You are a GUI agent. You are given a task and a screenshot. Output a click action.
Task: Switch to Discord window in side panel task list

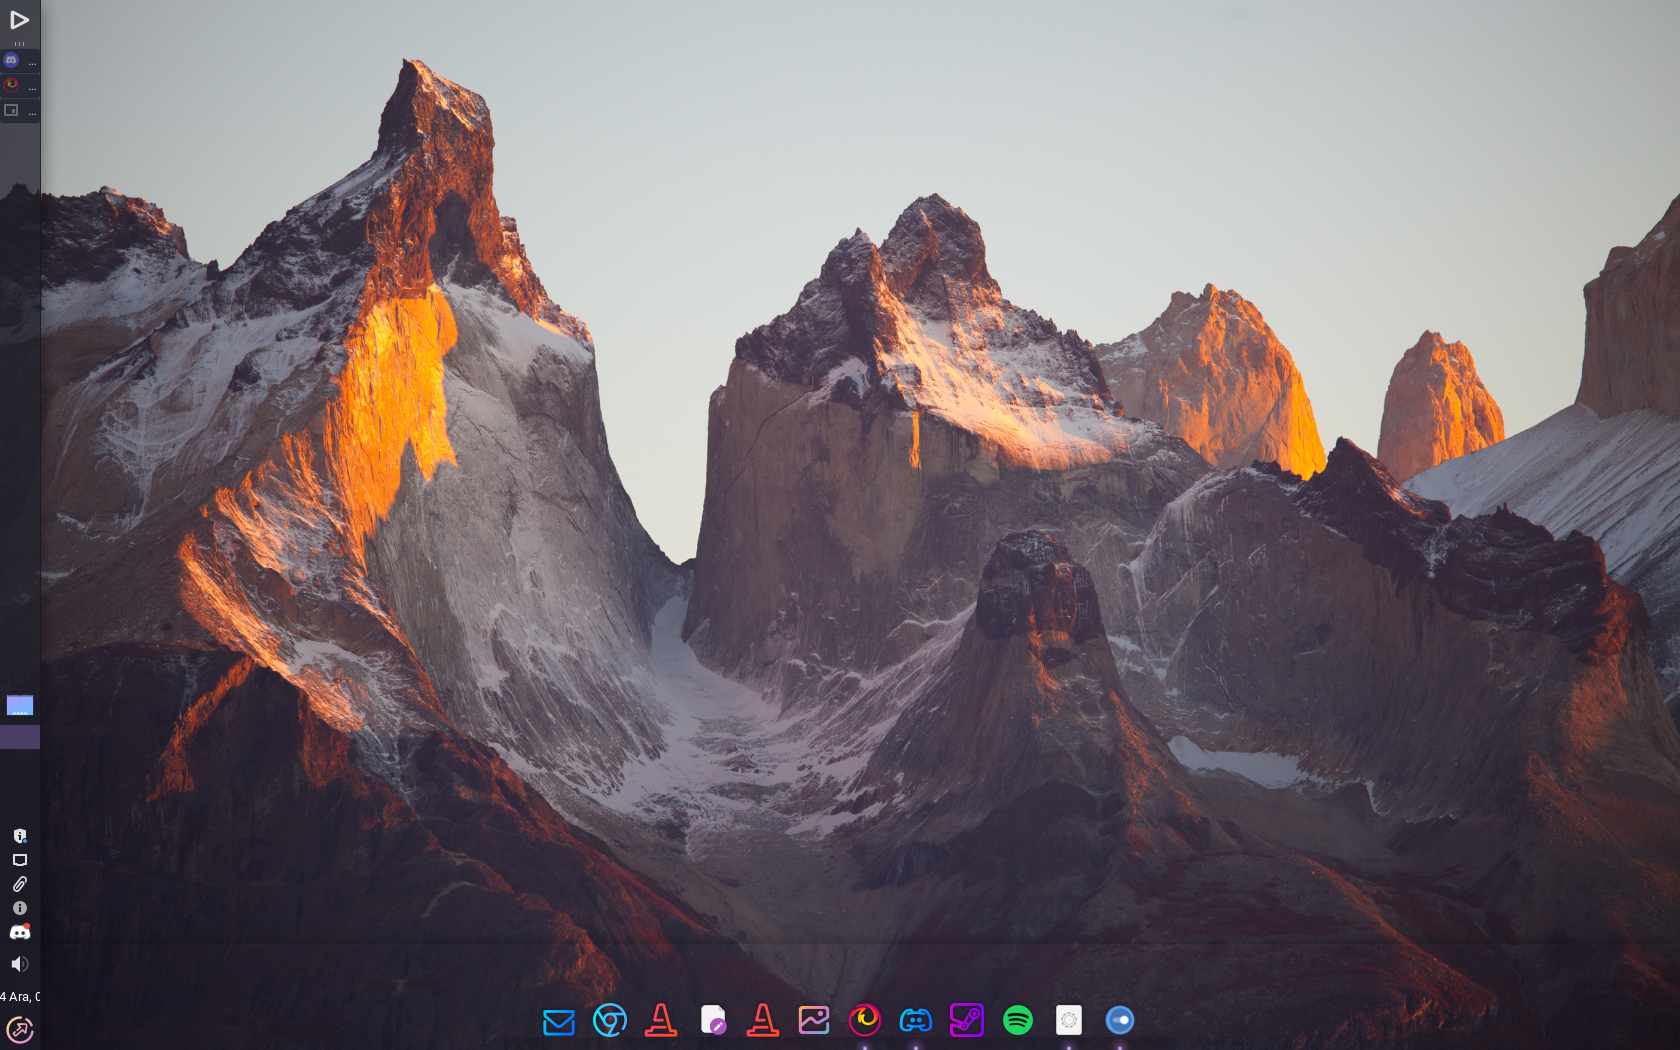(x=20, y=61)
